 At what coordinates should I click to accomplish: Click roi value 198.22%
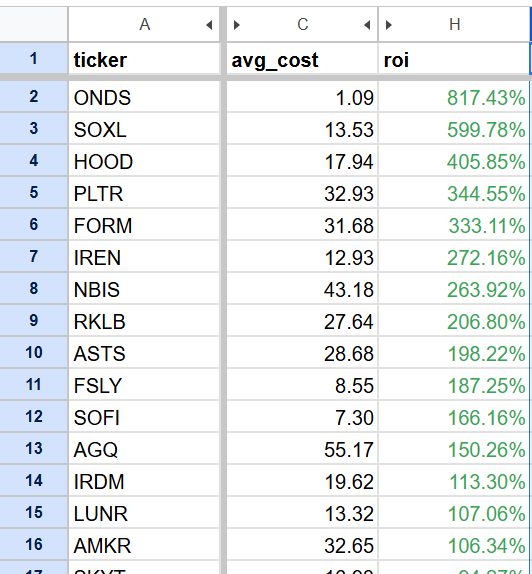(454, 353)
